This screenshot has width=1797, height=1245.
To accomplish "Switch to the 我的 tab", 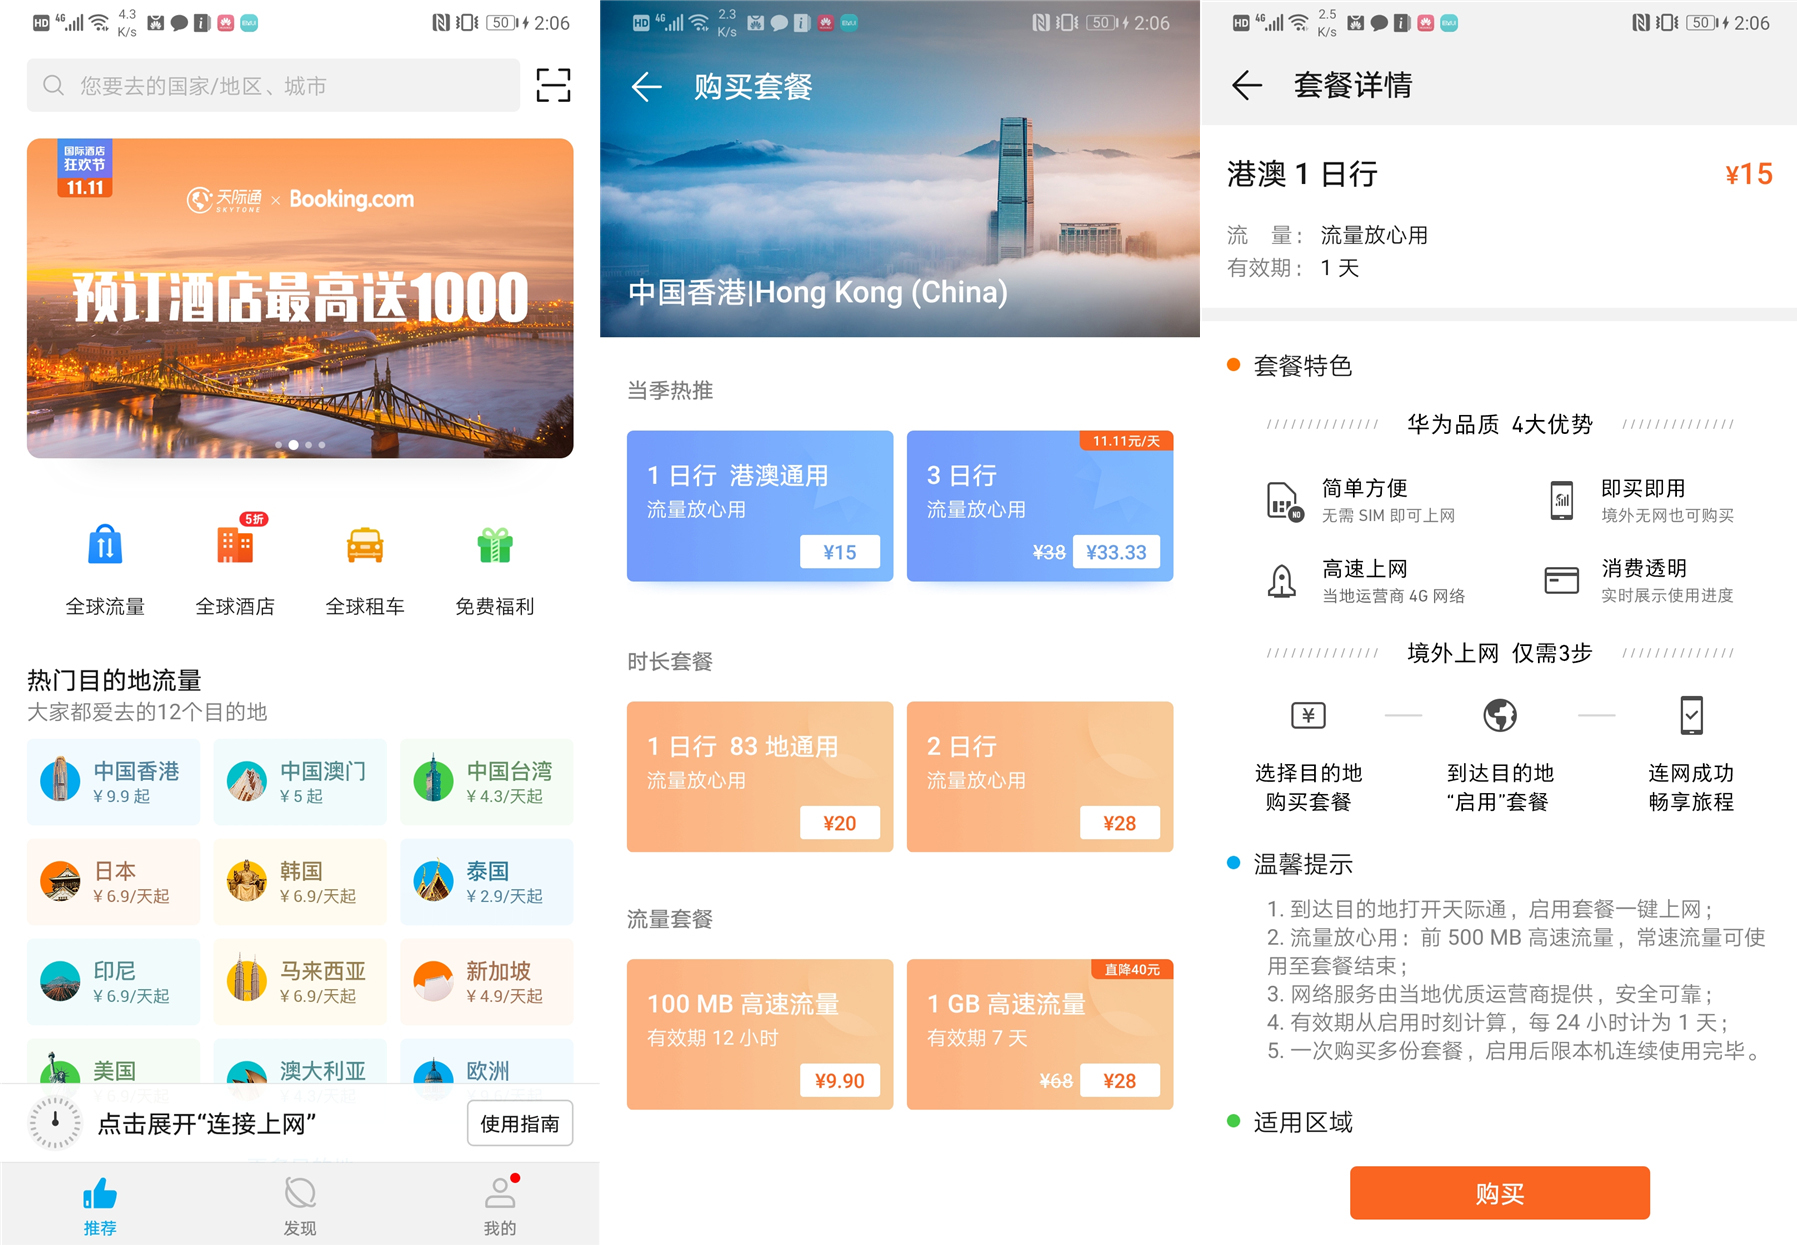I will pyautogui.click(x=499, y=1205).
